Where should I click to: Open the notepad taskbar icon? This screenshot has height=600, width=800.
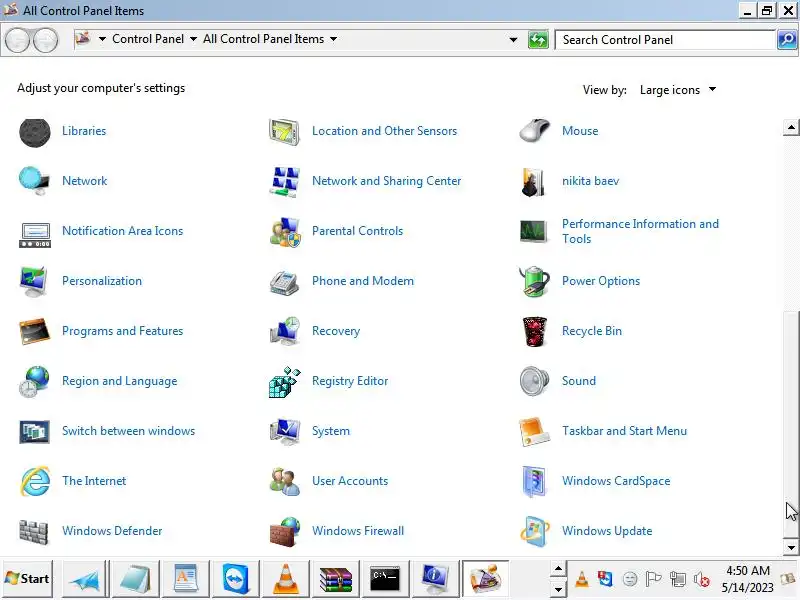click(135, 579)
